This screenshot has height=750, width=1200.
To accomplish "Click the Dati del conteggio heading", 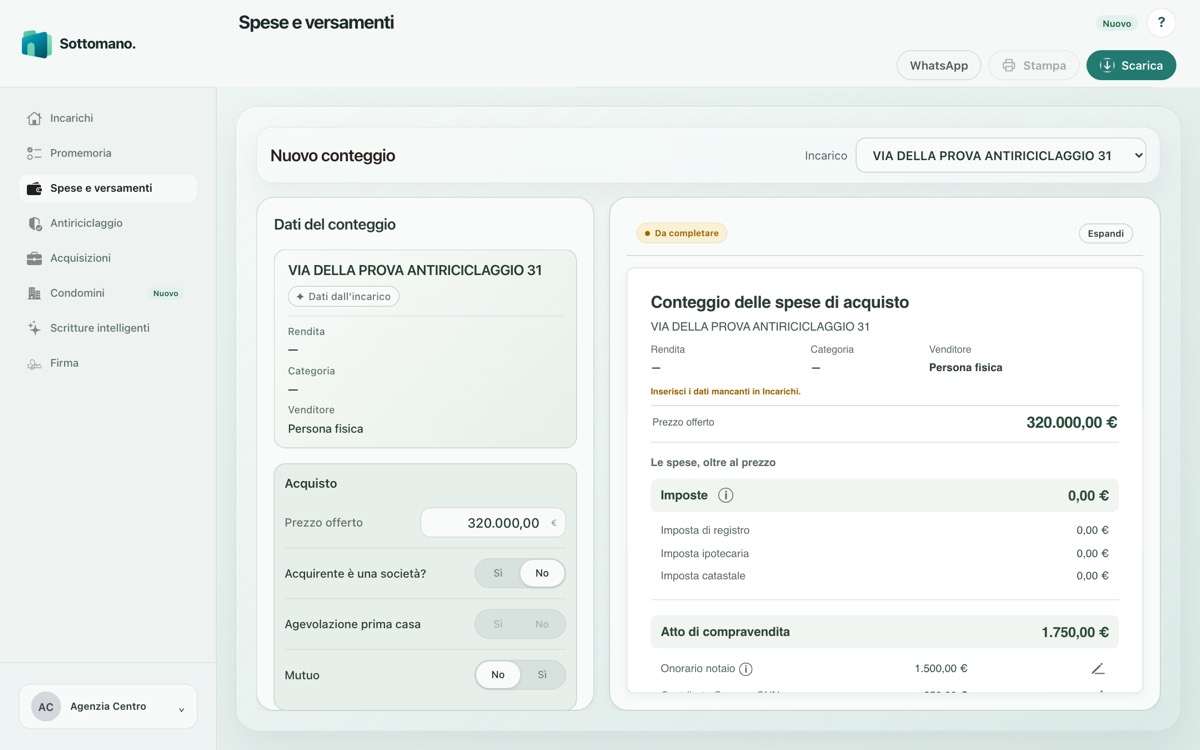I will tap(335, 225).
